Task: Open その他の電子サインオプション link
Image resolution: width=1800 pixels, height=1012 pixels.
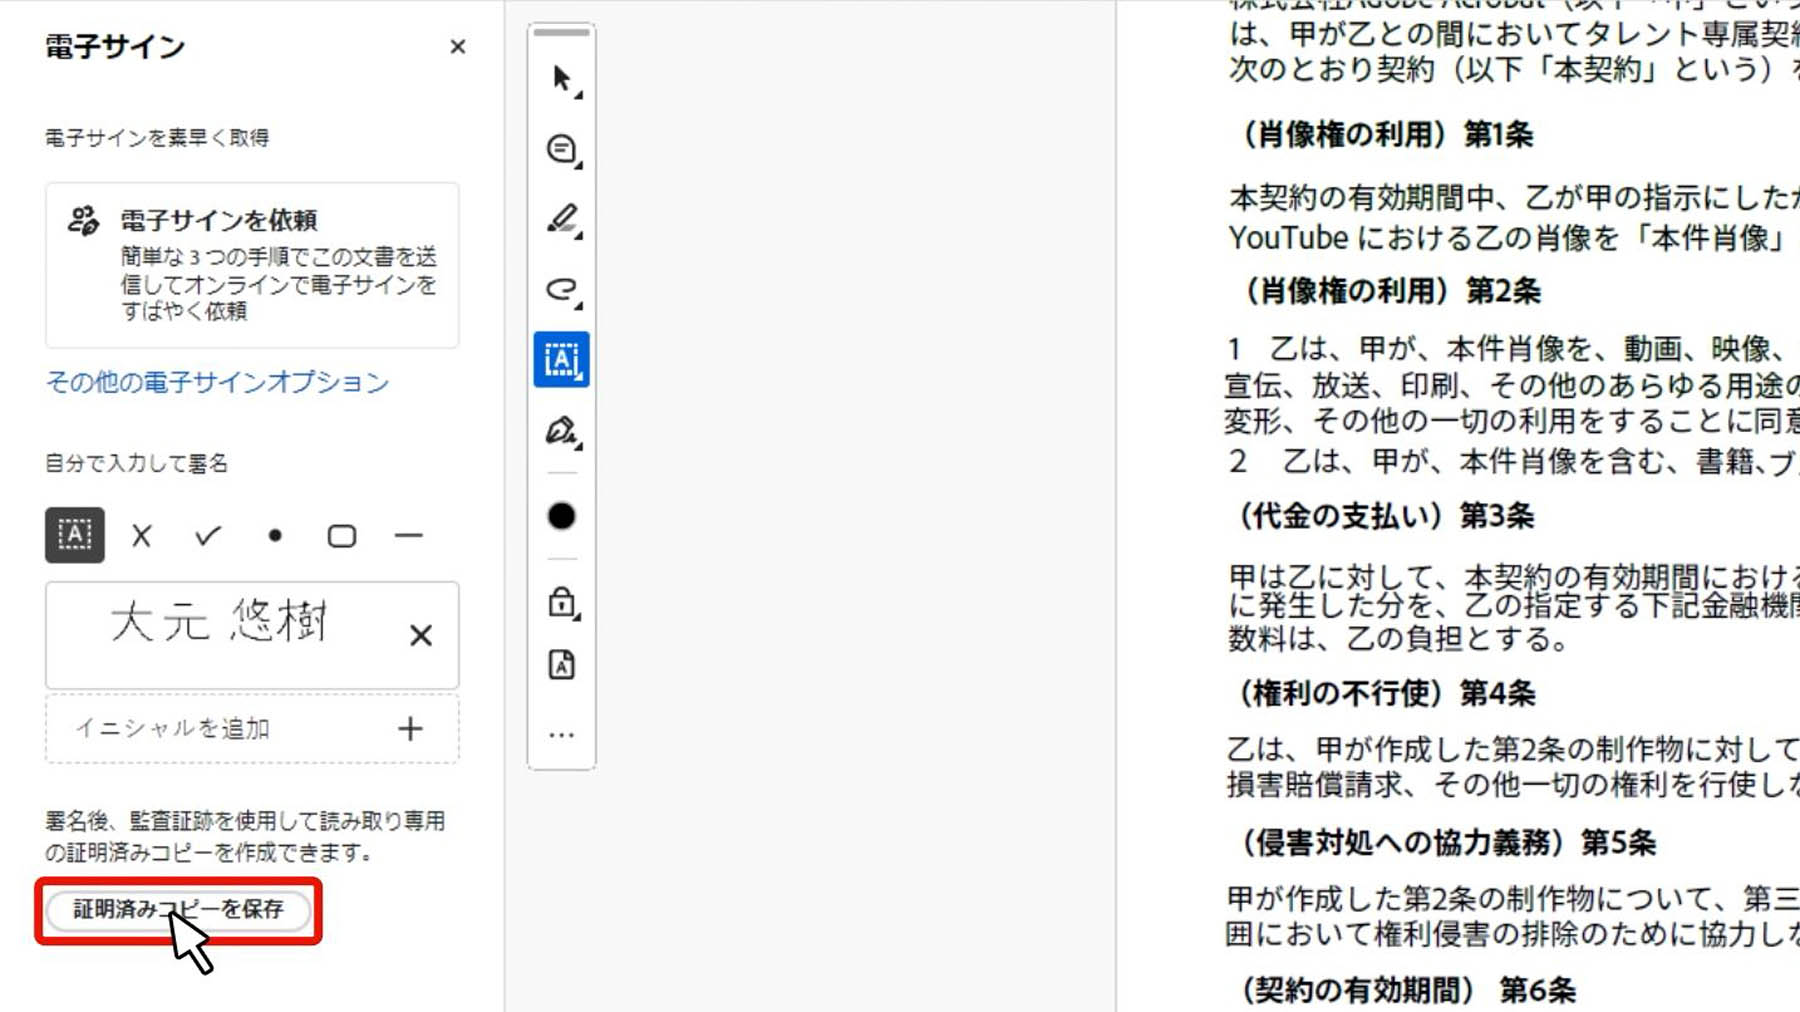Action: click(217, 382)
